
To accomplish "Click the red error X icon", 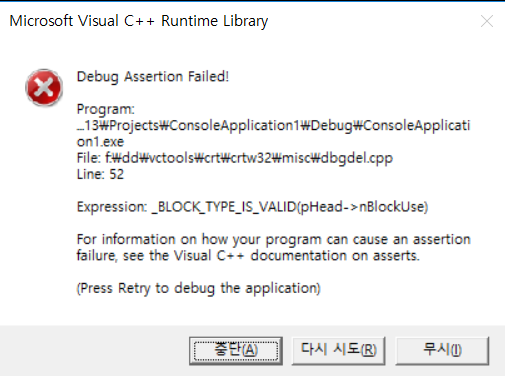I will click(x=44, y=87).
